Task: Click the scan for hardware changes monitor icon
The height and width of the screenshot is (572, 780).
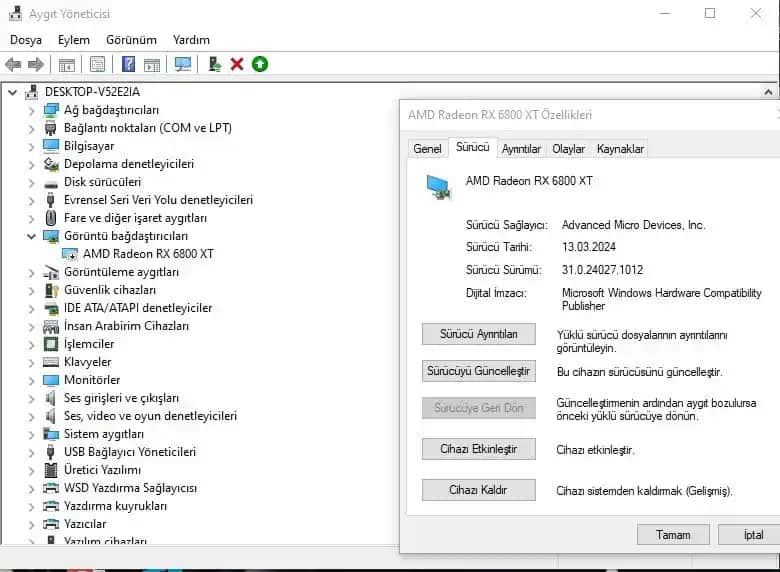Action: (183, 64)
